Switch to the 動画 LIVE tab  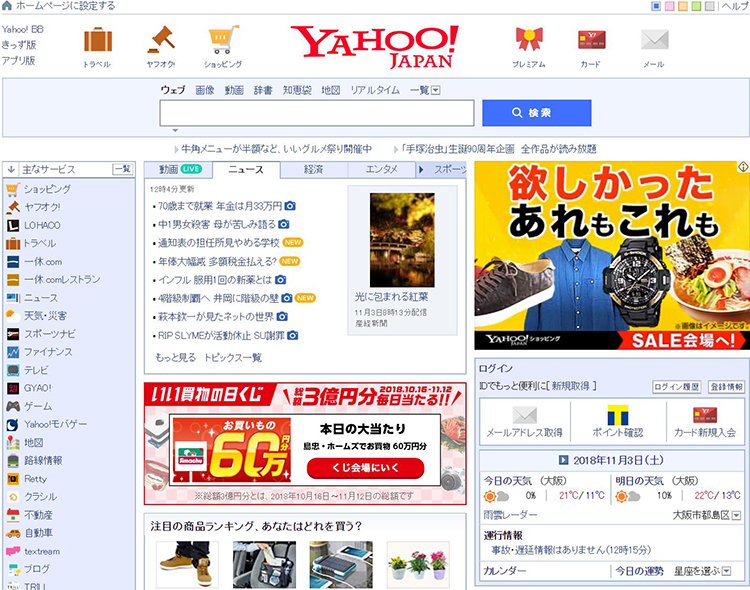pos(179,169)
